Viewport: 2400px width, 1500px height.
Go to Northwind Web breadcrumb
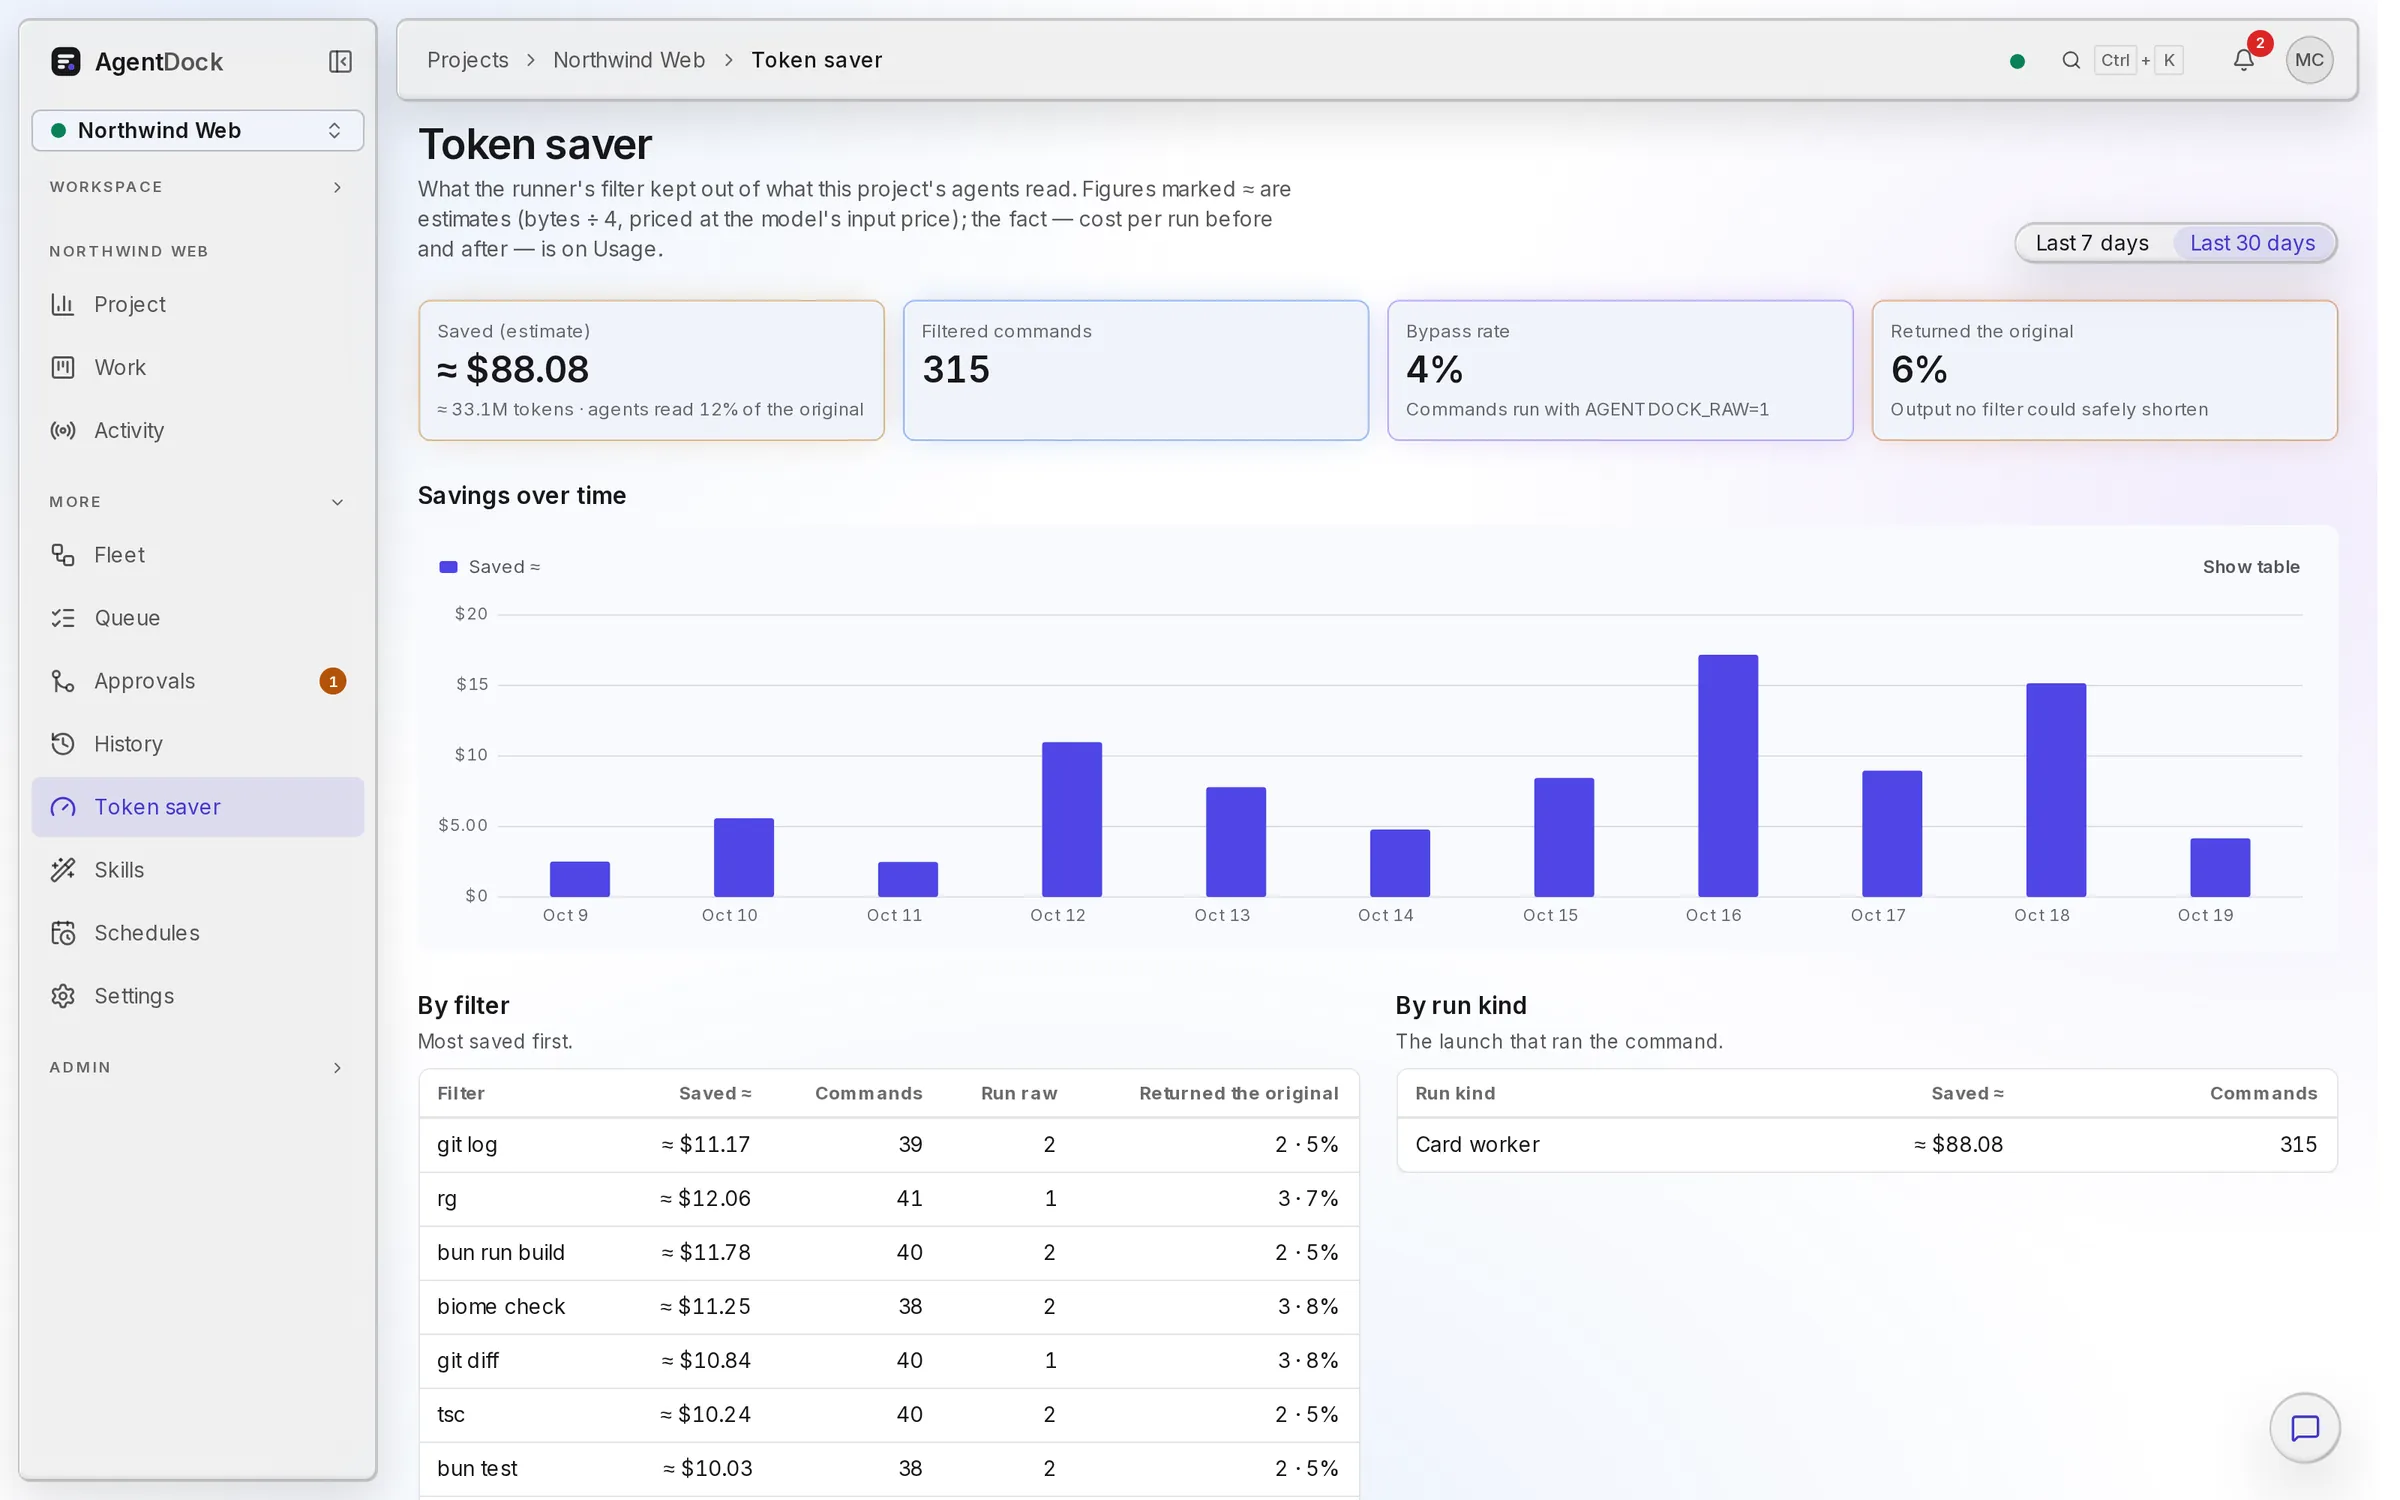click(x=629, y=60)
